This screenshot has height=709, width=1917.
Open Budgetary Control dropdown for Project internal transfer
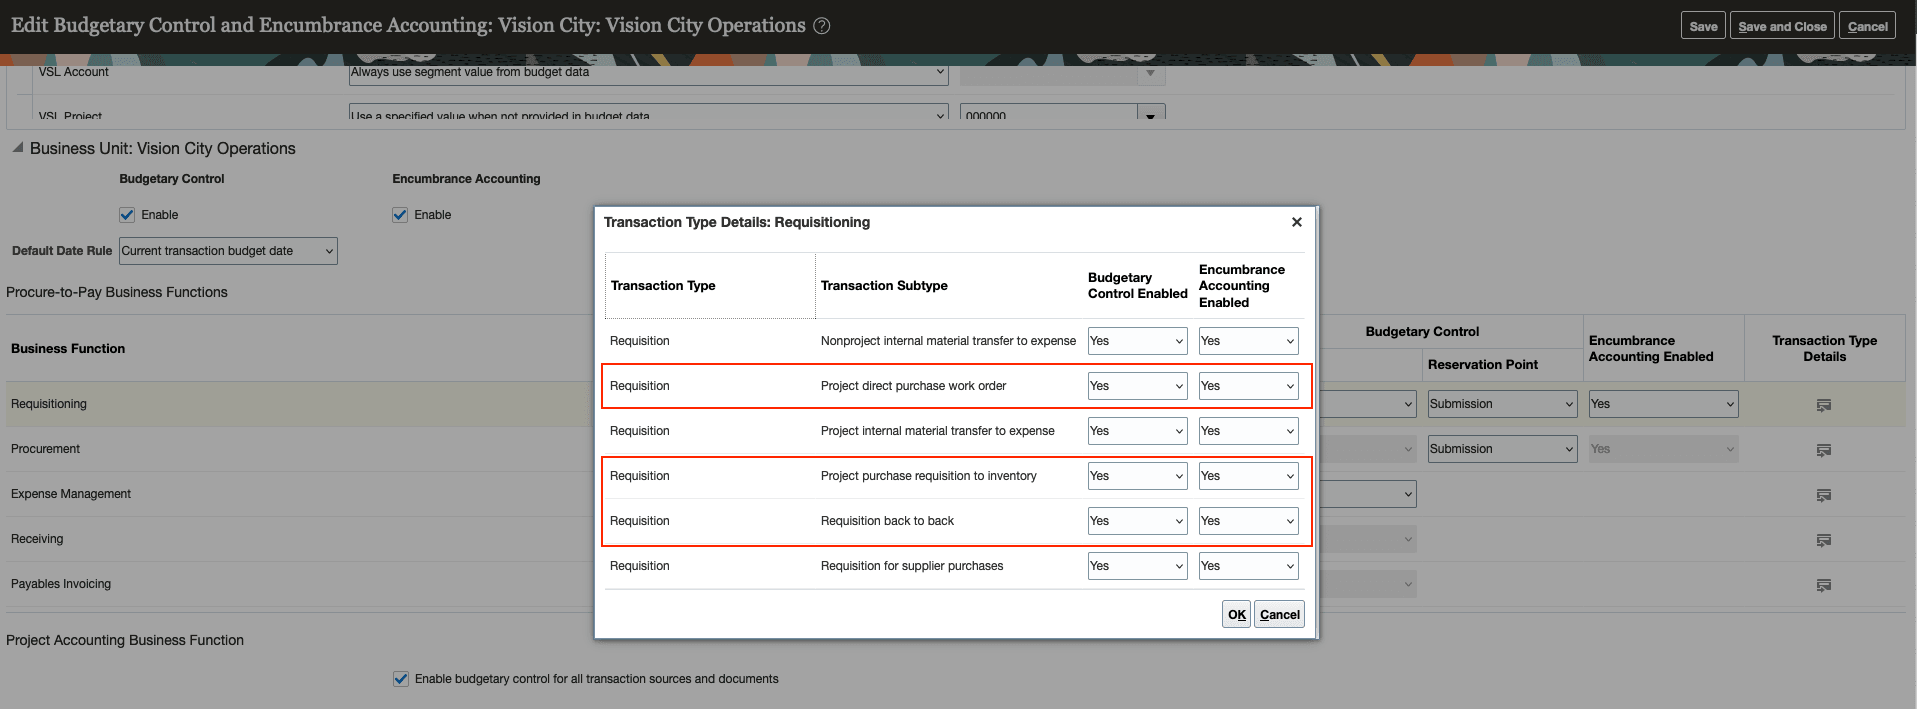tap(1138, 431)
